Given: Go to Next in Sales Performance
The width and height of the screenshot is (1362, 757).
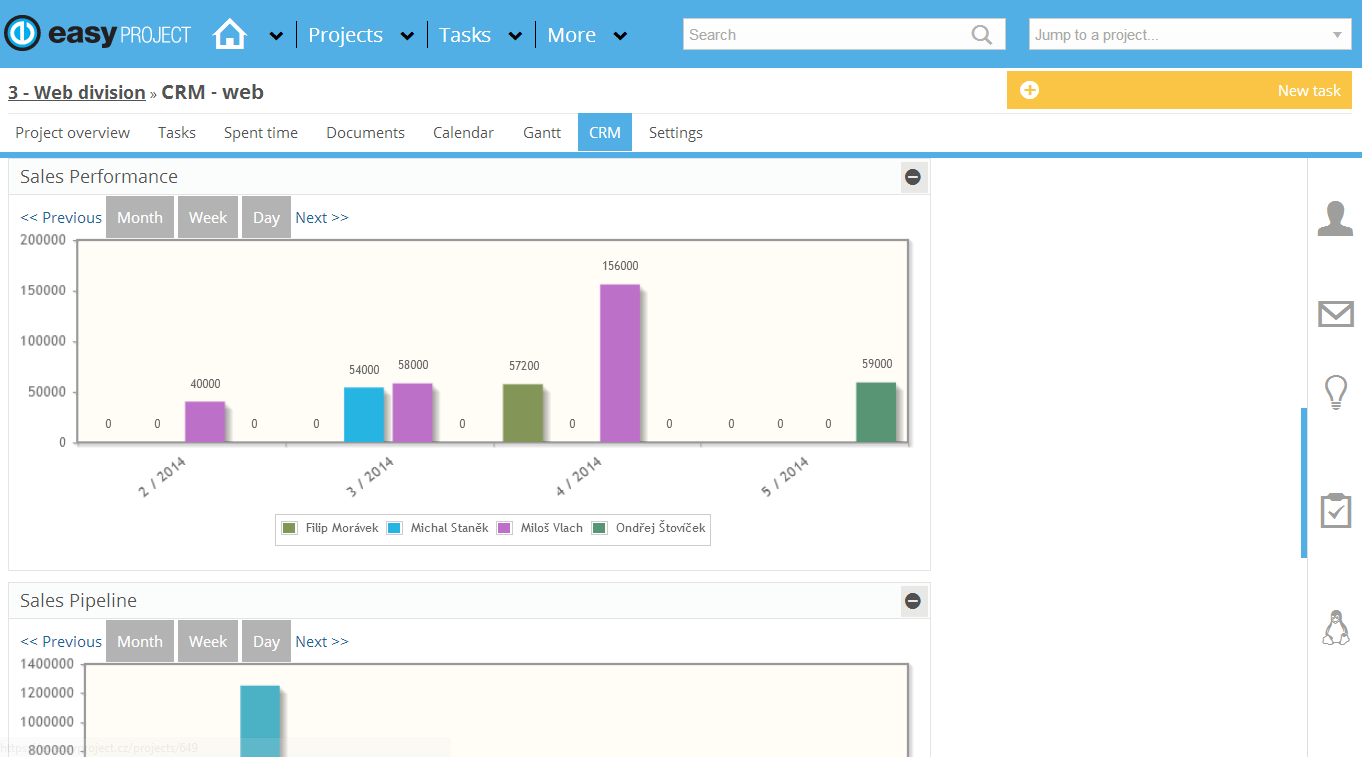Looking at the screenshot, I should point(322,217).
